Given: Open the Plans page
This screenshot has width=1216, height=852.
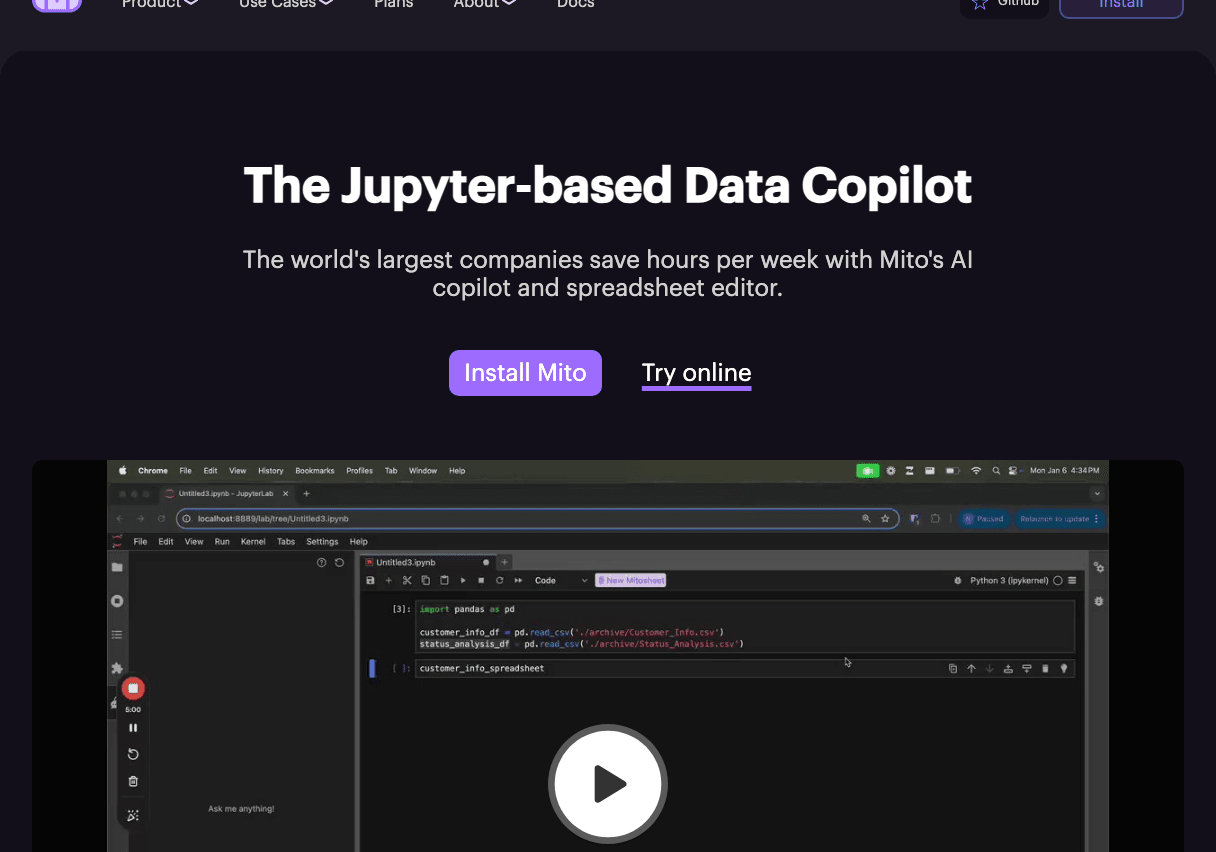Looking at the screenshot, I should [x=393, y=4].
